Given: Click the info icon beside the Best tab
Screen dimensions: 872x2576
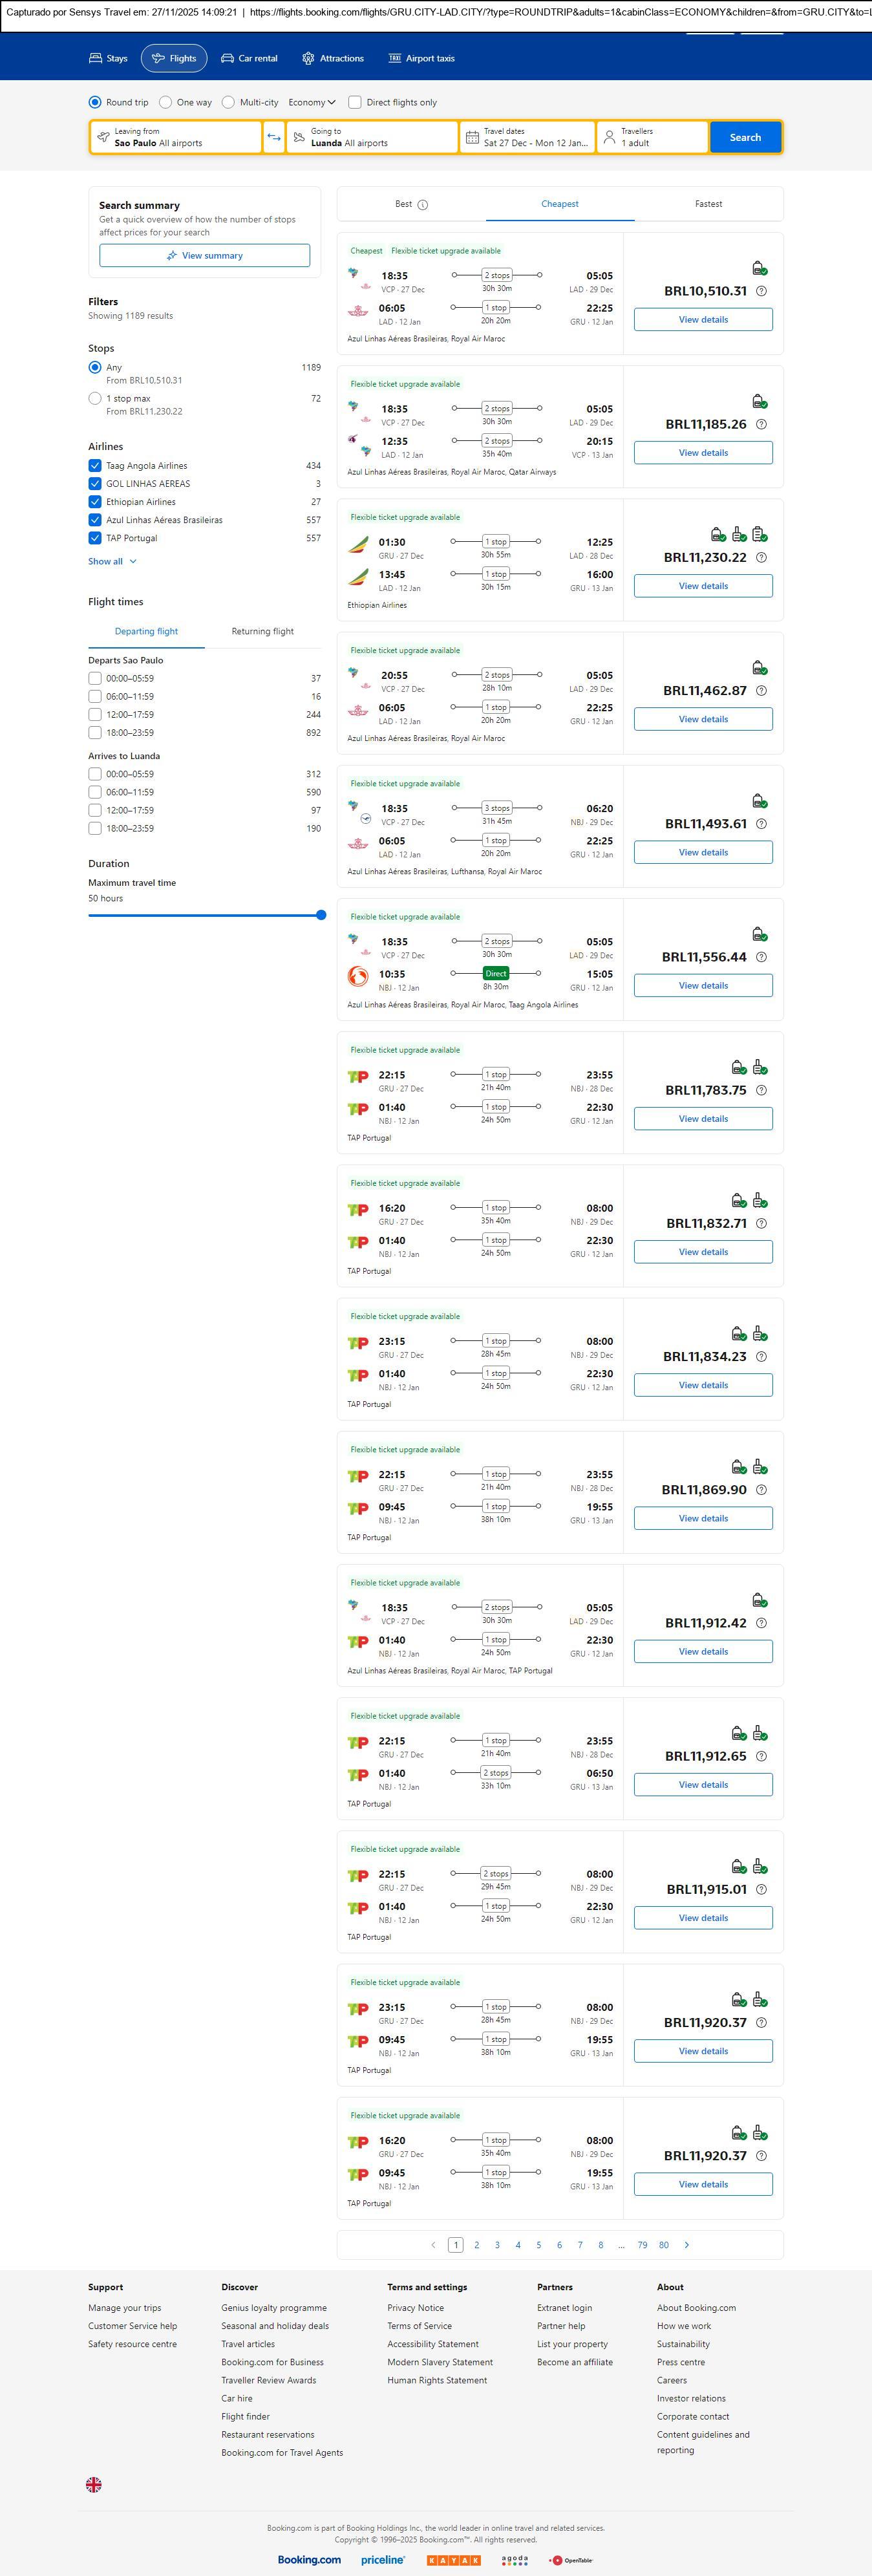Looking at the screenshot, I should 422,205.
